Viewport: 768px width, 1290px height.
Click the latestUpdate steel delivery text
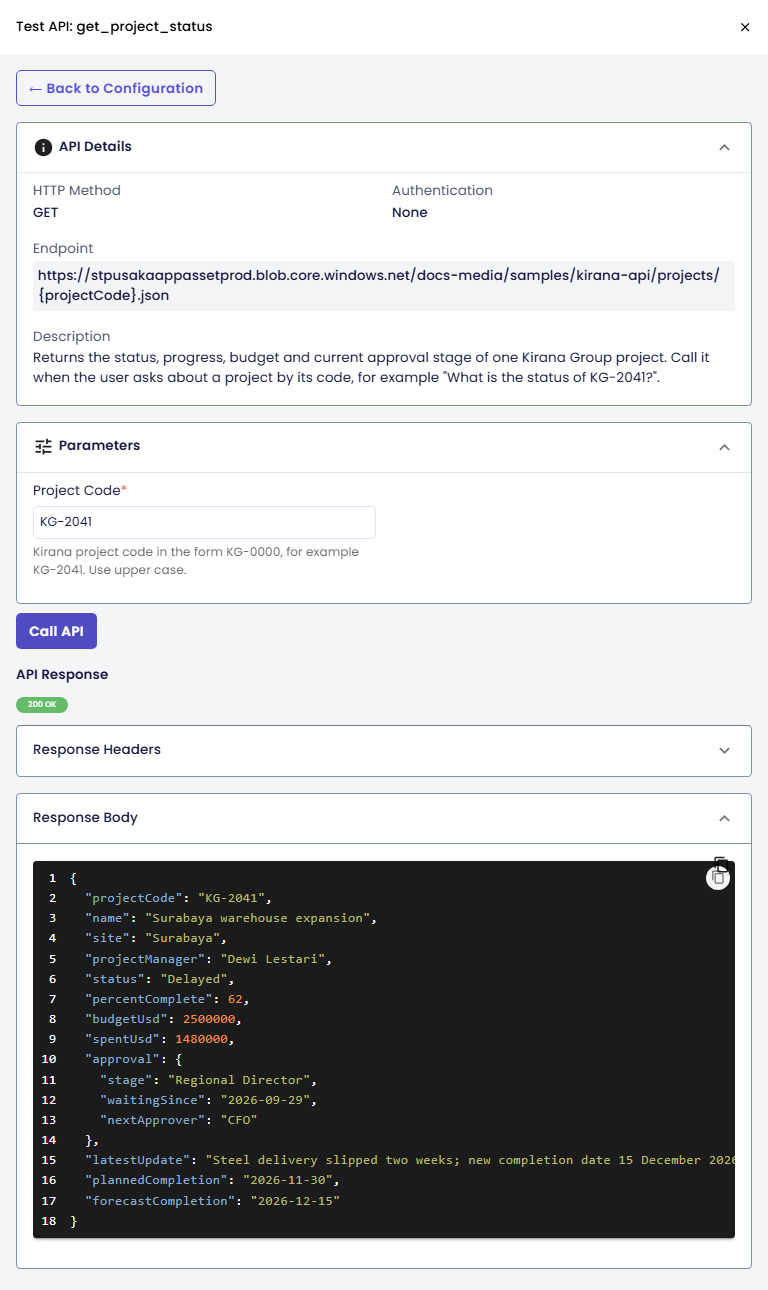[470, 1160]
